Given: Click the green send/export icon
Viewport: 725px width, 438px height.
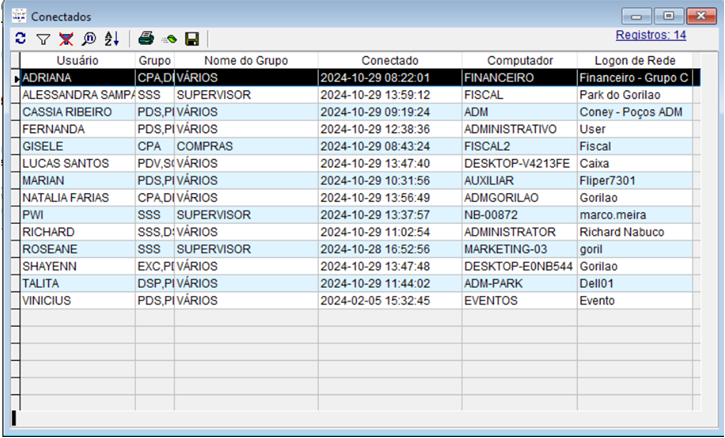Looking at the screenshot, I should (169, 39).
